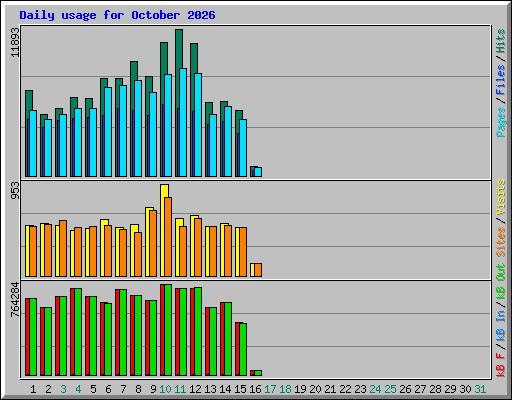512x400 pixels.
Task: Click the orange Sites bar for day 12
Action: (x=198, y=248)
